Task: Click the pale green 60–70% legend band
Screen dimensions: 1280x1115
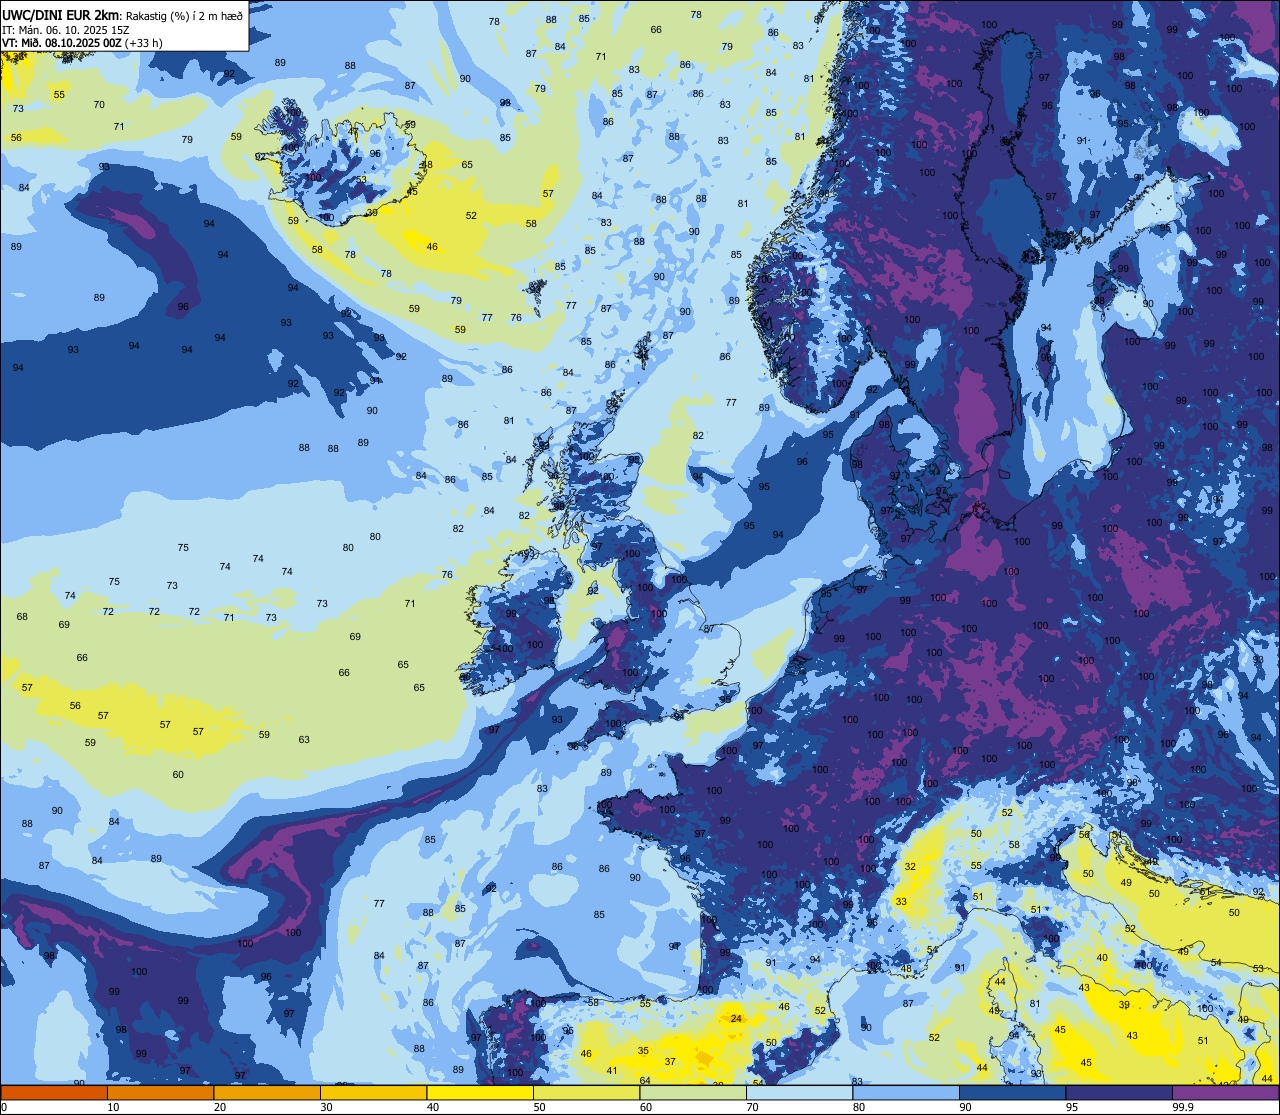Action: pos(693,1093)
